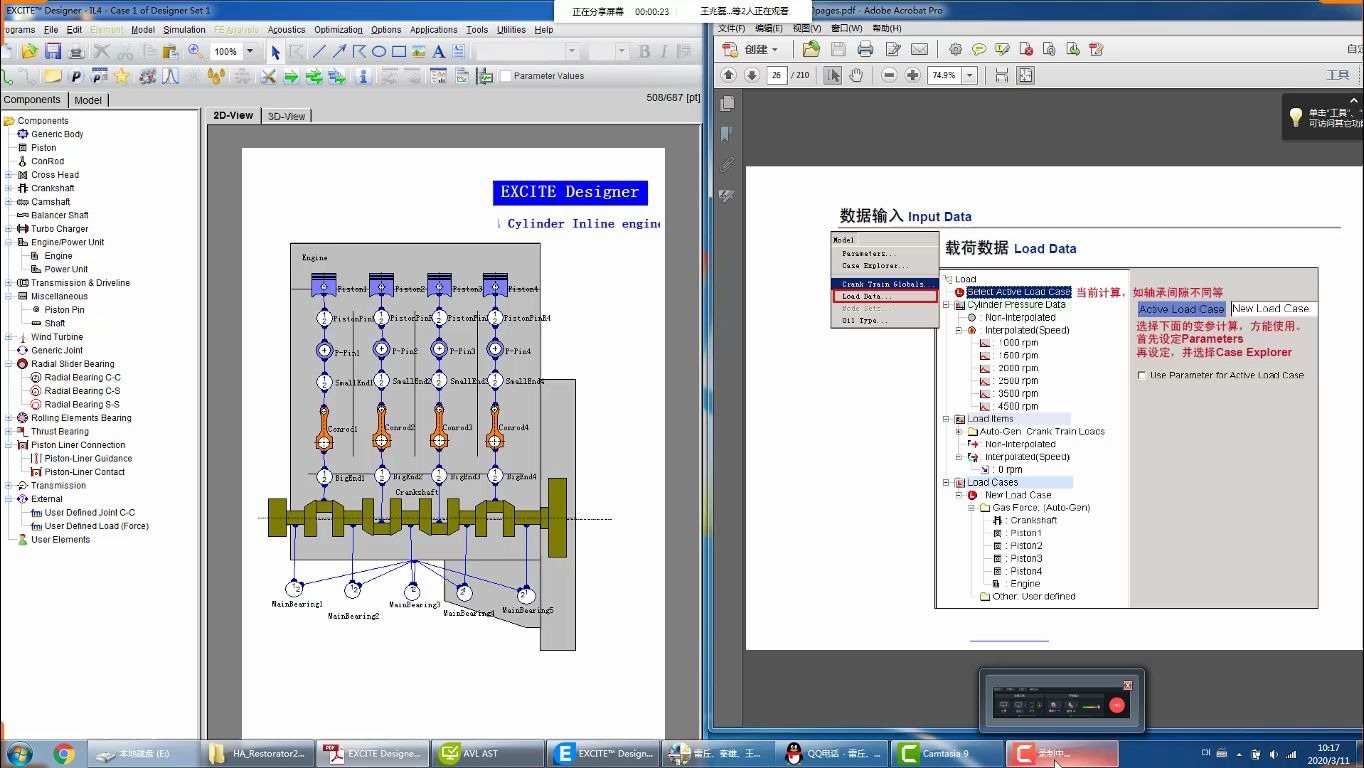The image size is (1364, 768).
Task: Click the red record button on recorder widget
Action: coord(1117,705)
